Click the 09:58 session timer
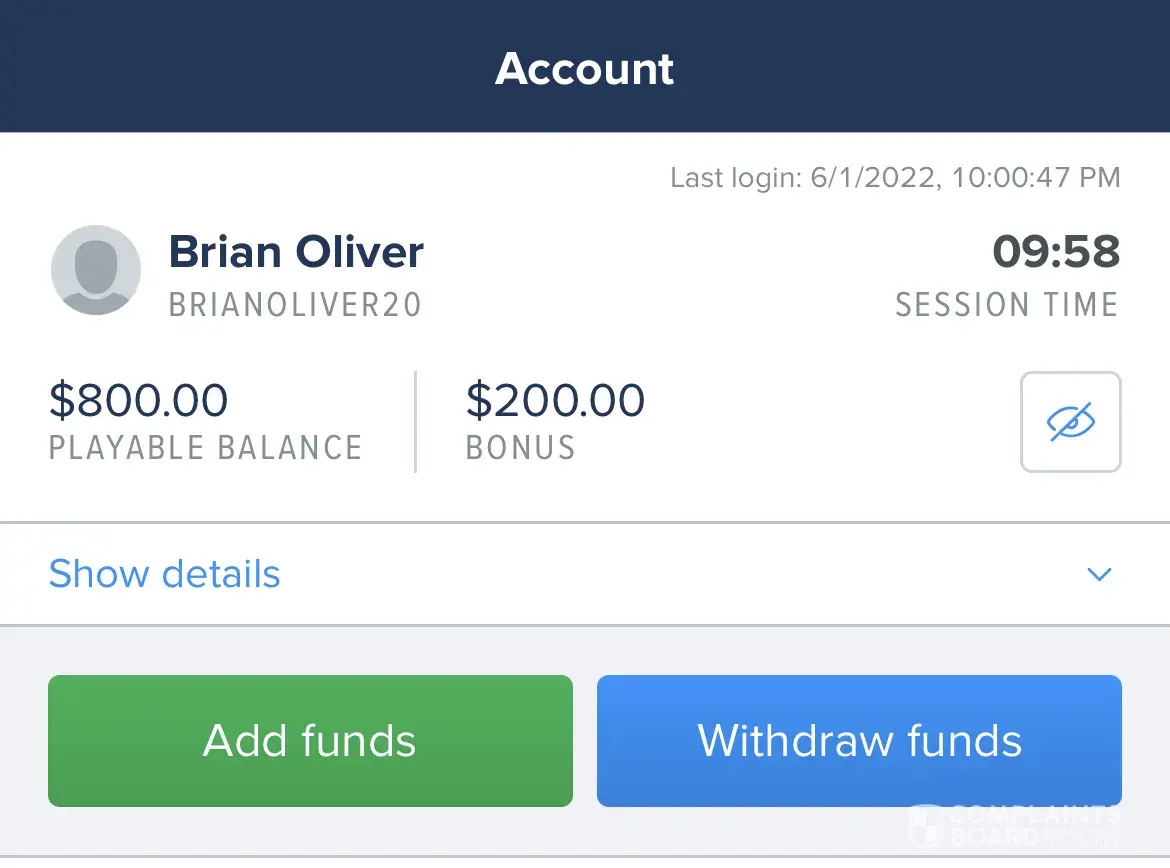The width and height of the screenshot is (1170, 868). (x=1055, y=252)
